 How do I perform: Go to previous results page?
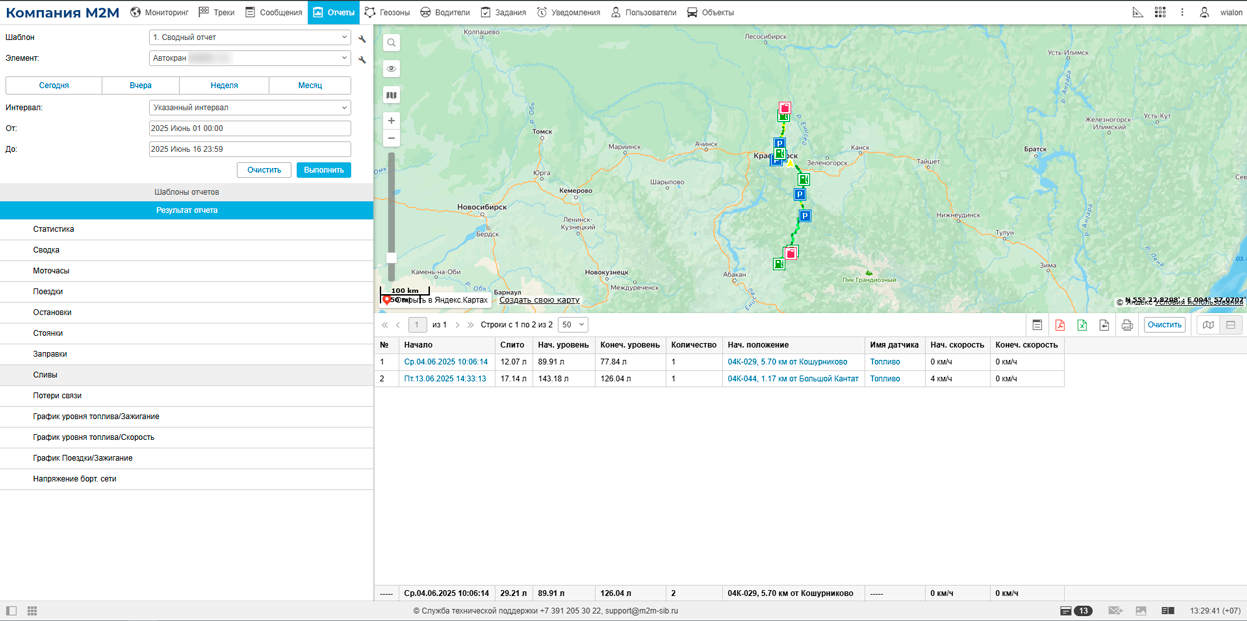pyautogui.click(x=398, y=325)
